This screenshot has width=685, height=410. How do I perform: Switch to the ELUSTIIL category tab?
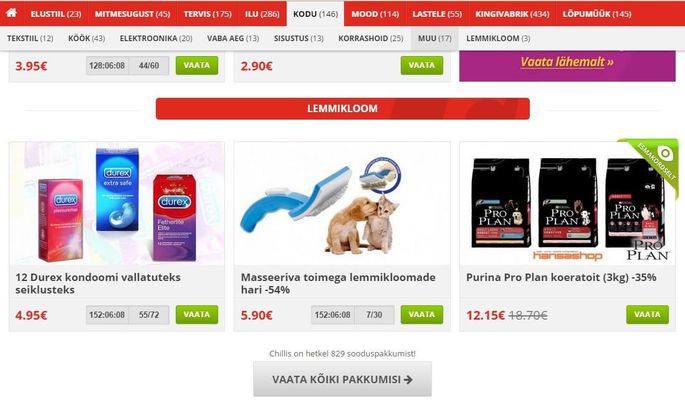(x=56, y=14)
